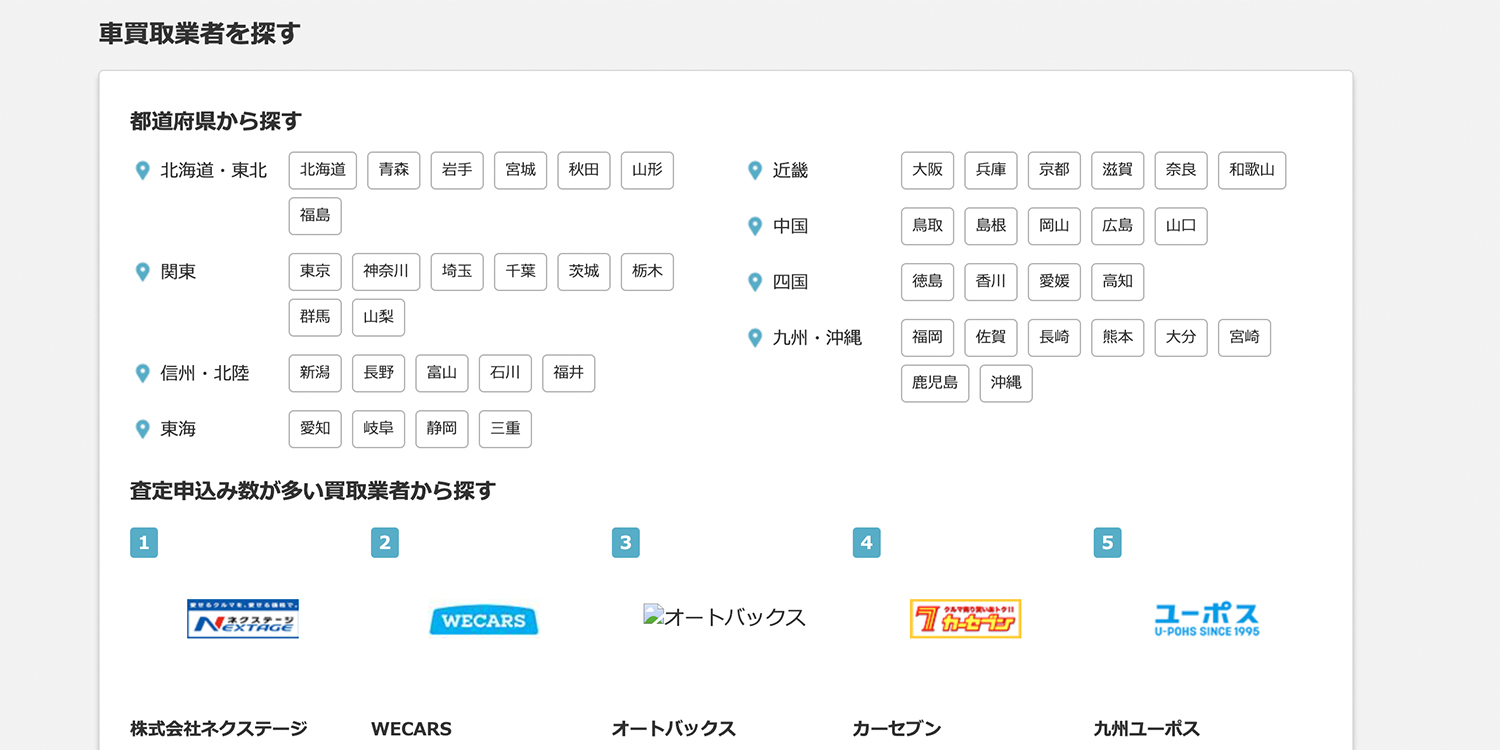Click the ユーポス U-POHS logo
1500x750 pixels.
pyautogui.click(x=1207, y=619)
